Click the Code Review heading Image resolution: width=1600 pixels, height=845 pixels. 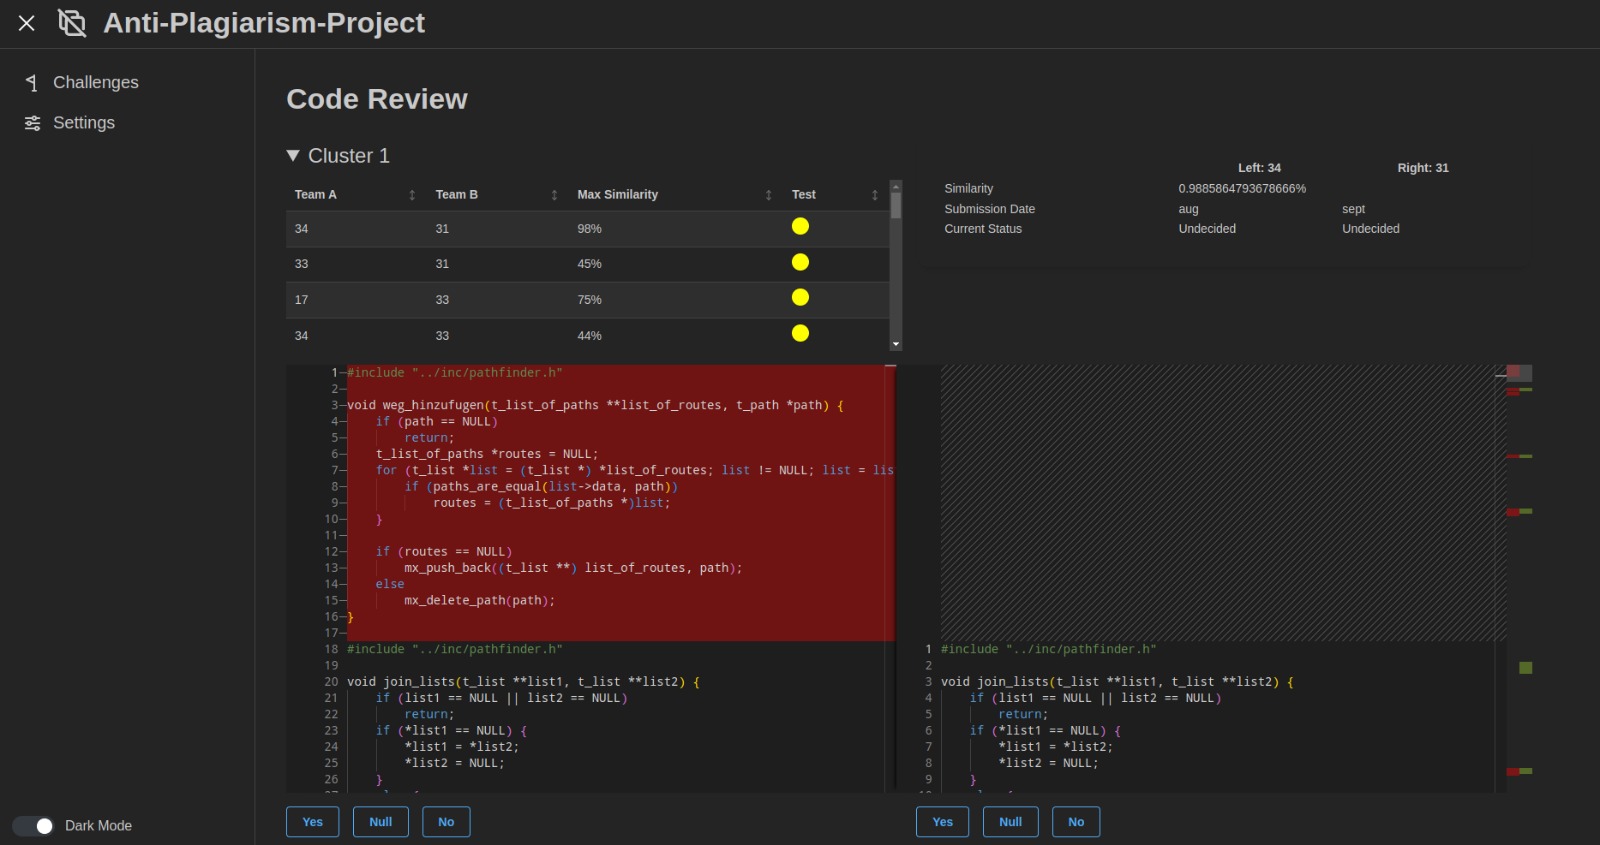pyautogui.click(x=377, y=99)
